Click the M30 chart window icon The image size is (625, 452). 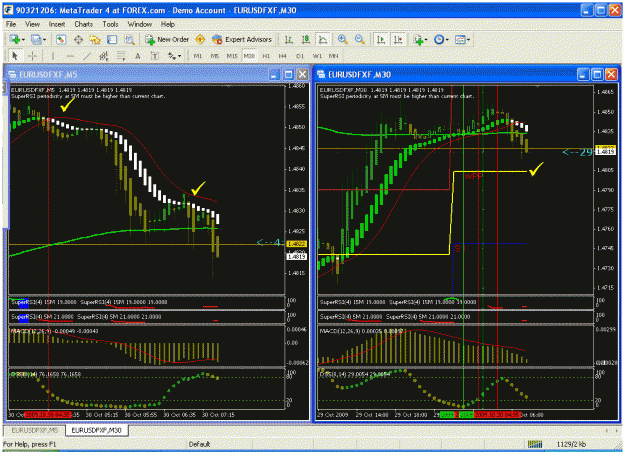pos(321,75)
